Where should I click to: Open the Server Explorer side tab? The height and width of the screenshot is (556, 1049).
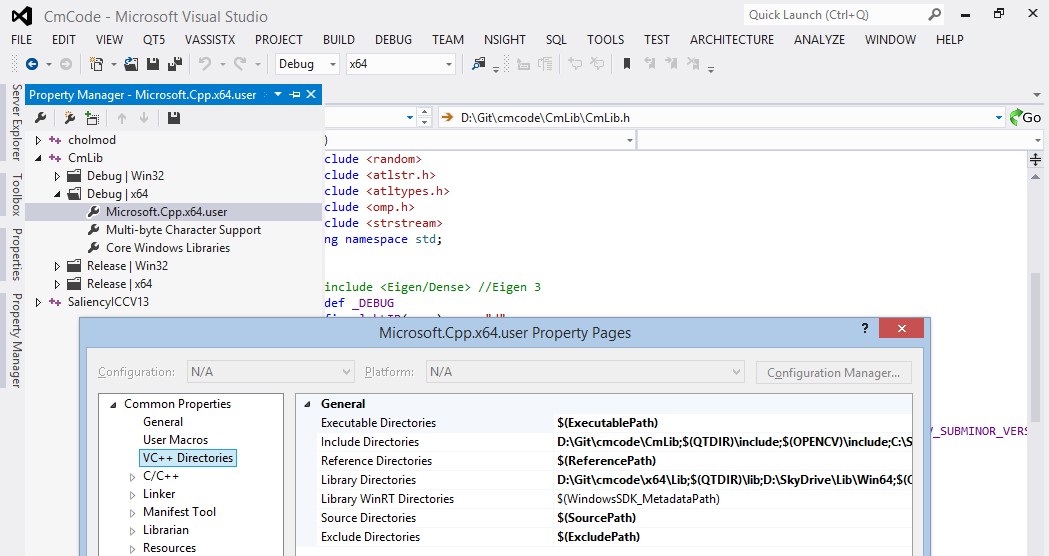coord(16,123)
